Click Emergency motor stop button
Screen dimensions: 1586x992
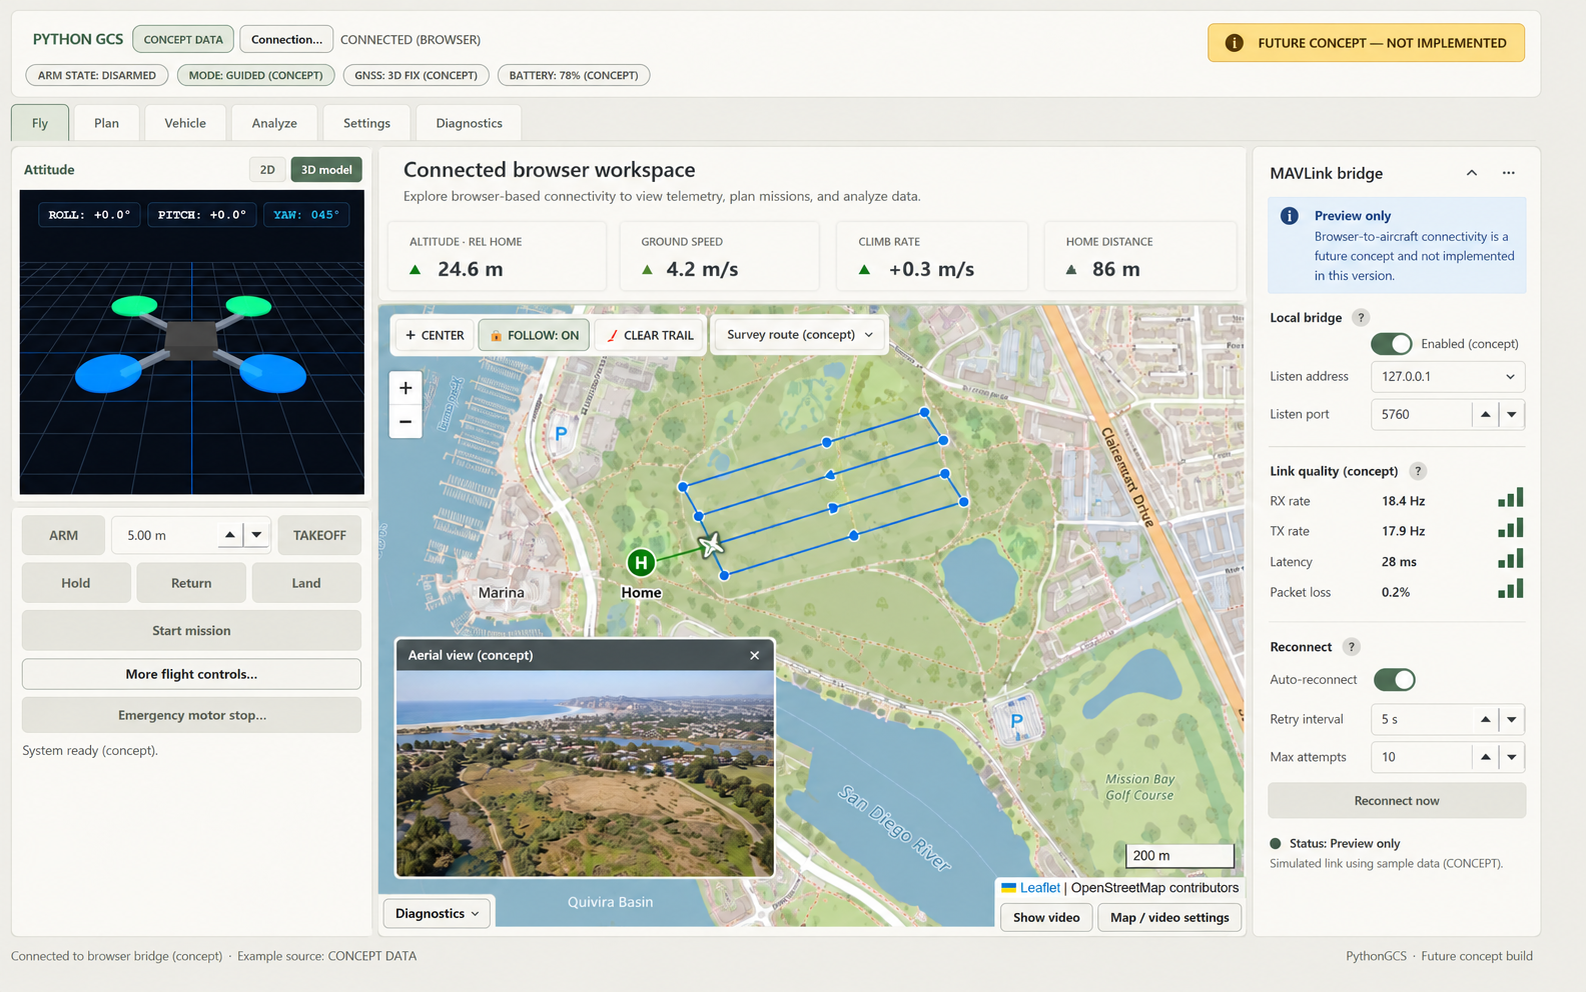pyautogui.click(x=192, y=715)
